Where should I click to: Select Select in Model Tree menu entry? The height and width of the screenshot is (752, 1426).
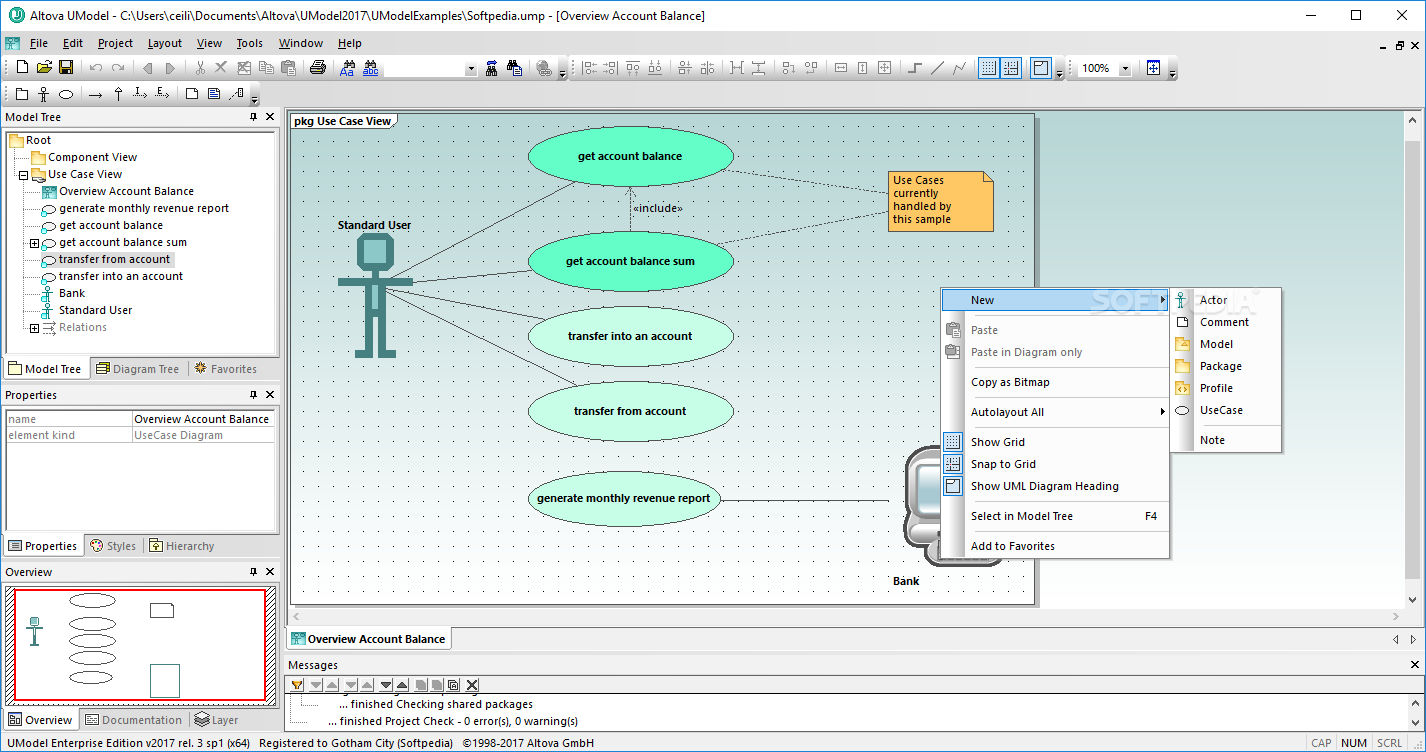pos(1055,516)
